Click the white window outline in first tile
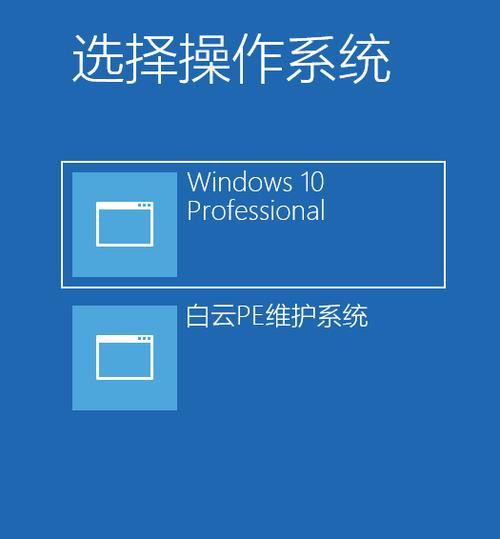The height and width of the screenshot is (539, 500). (x=124, y=224)
